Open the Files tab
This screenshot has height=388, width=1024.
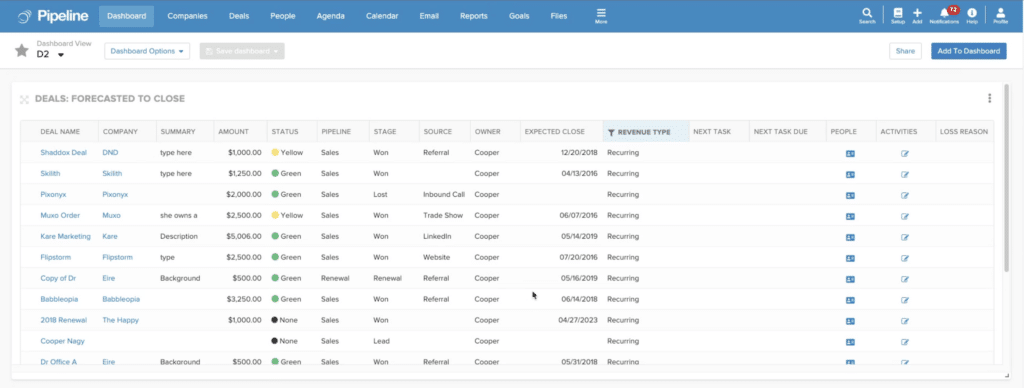click(559, 16)
